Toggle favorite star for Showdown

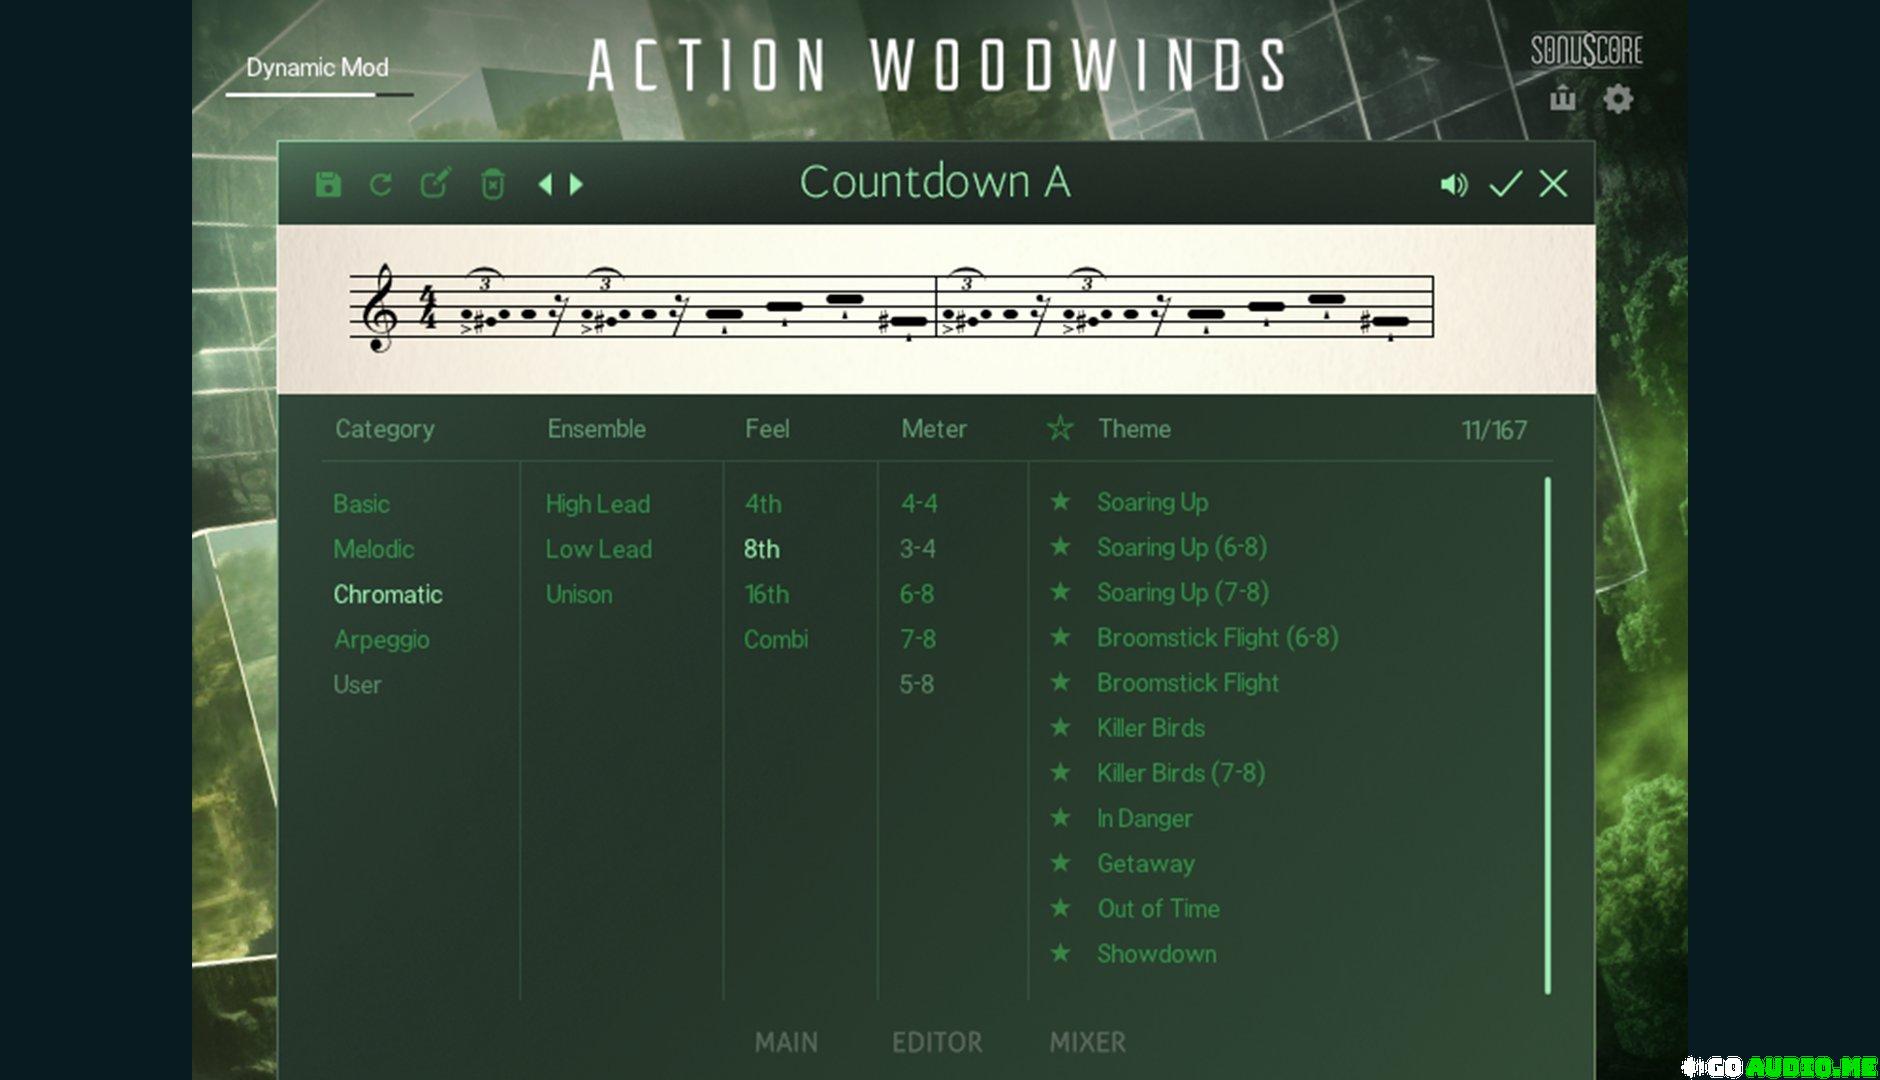(1060, 953)
